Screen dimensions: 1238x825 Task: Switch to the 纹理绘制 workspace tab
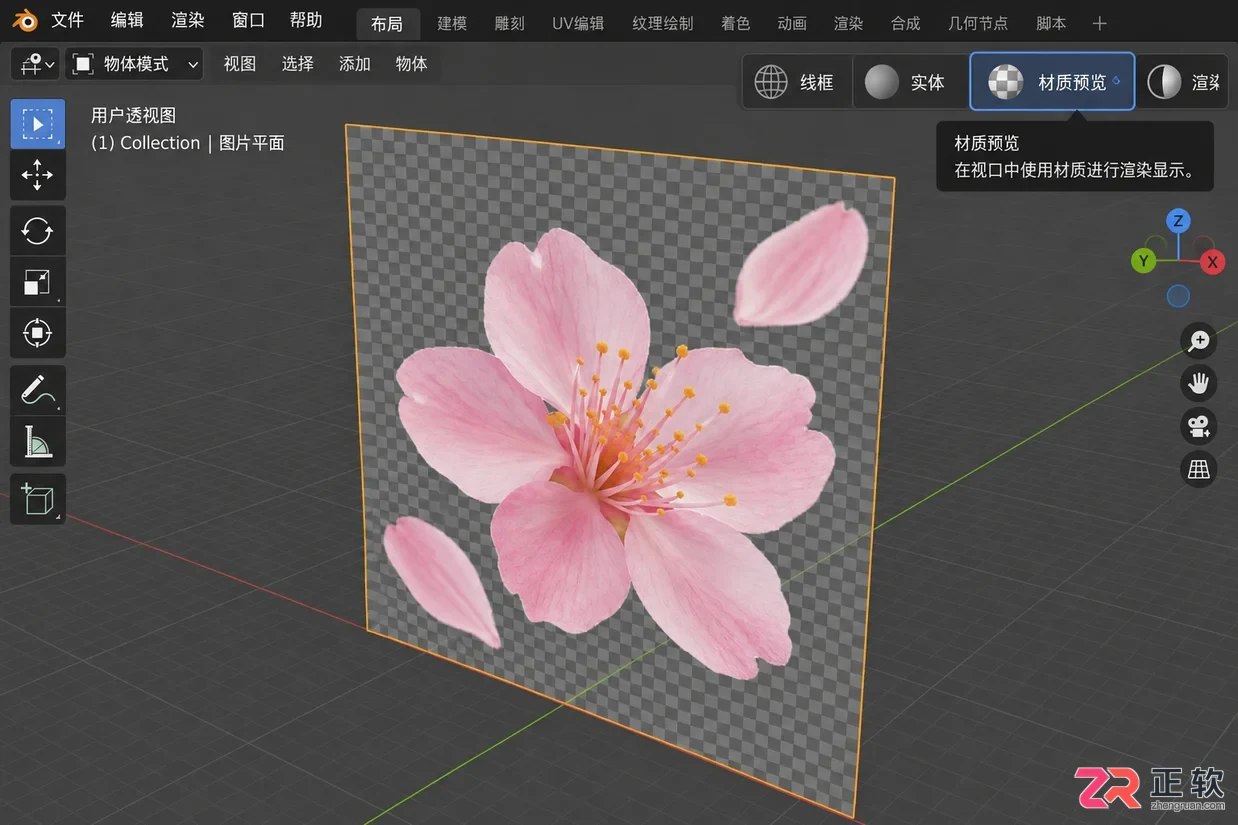tap(662, 23)
